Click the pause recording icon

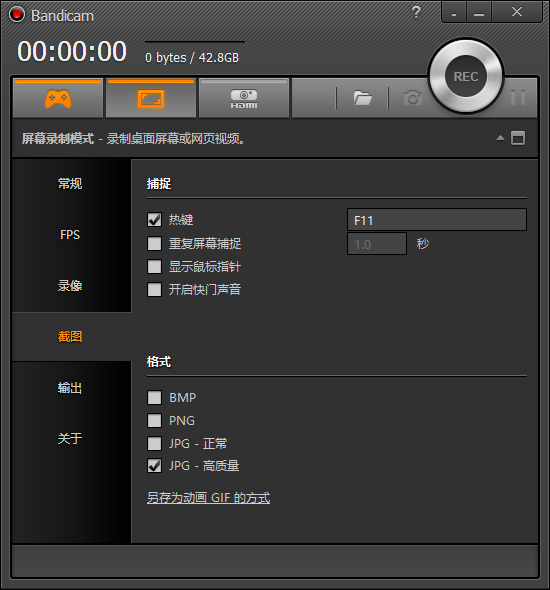click(518, 98)
